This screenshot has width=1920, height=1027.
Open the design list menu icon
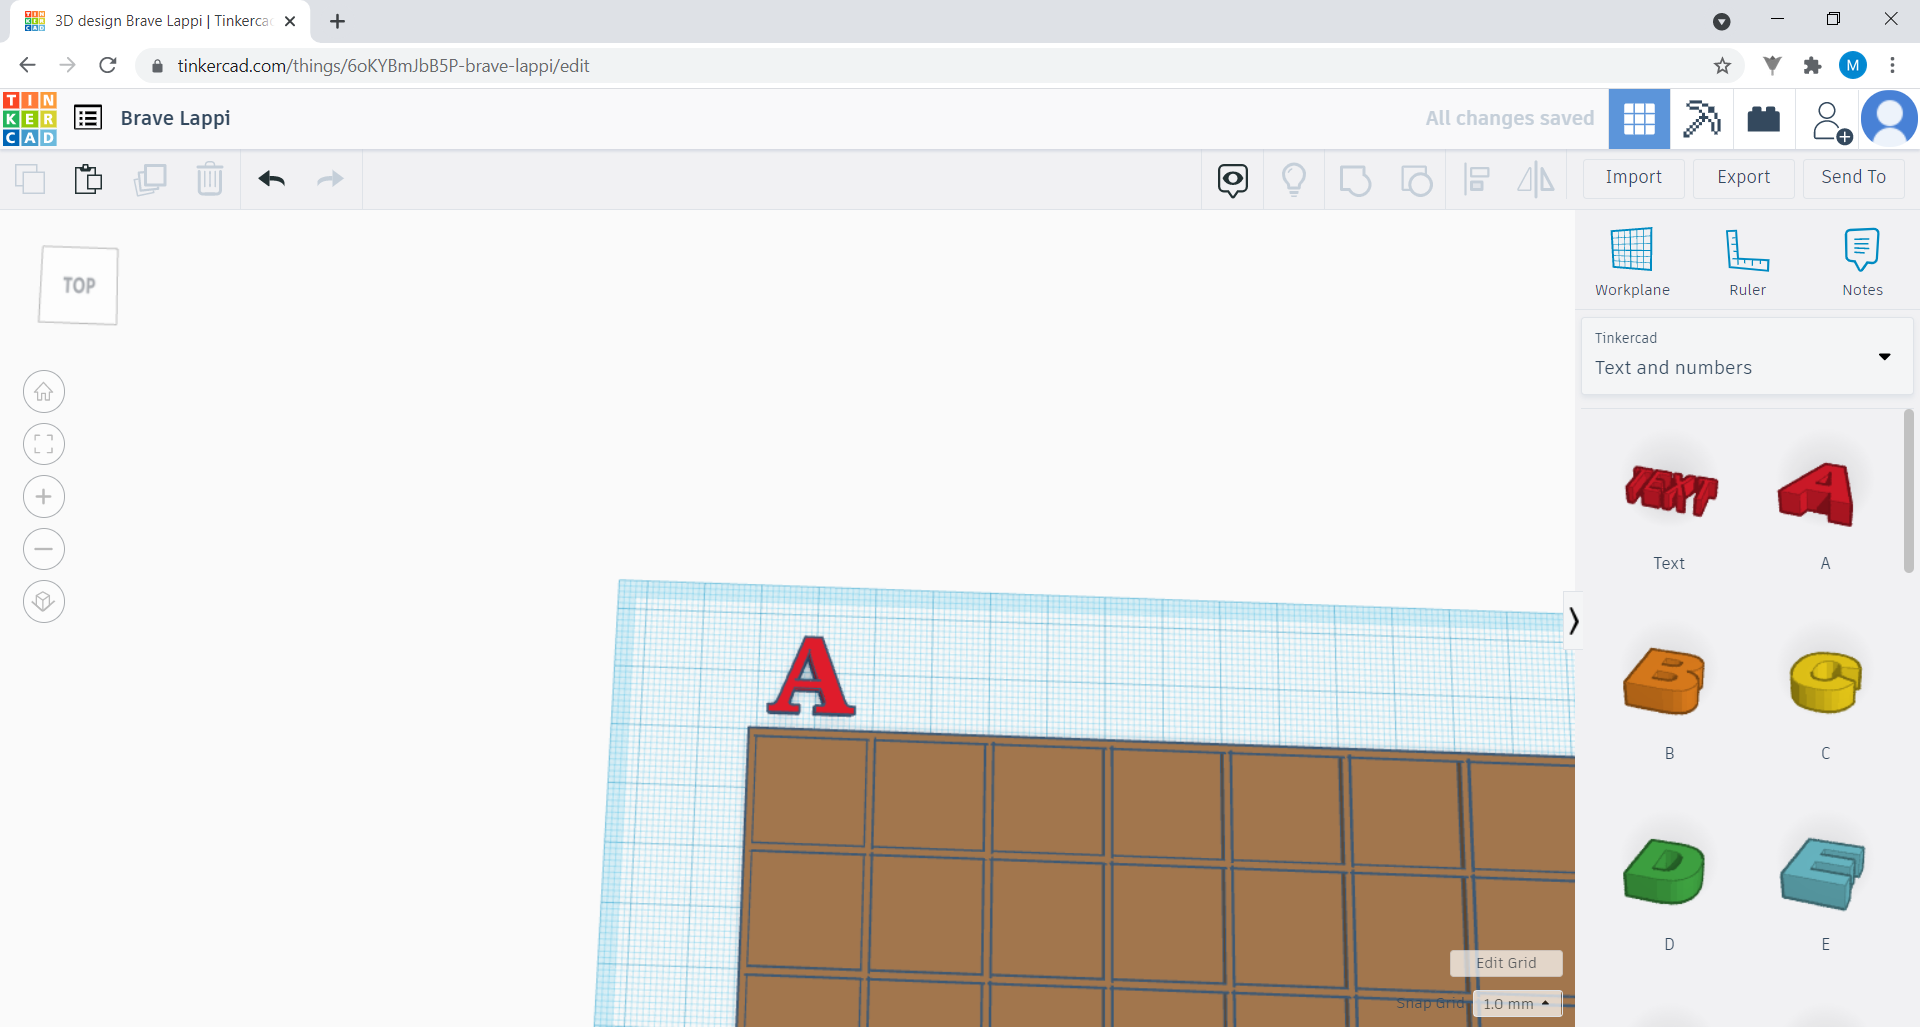pos(88,118)
